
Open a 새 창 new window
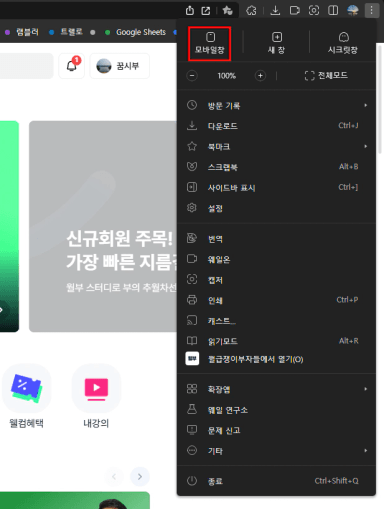click(x=276, y=44)
